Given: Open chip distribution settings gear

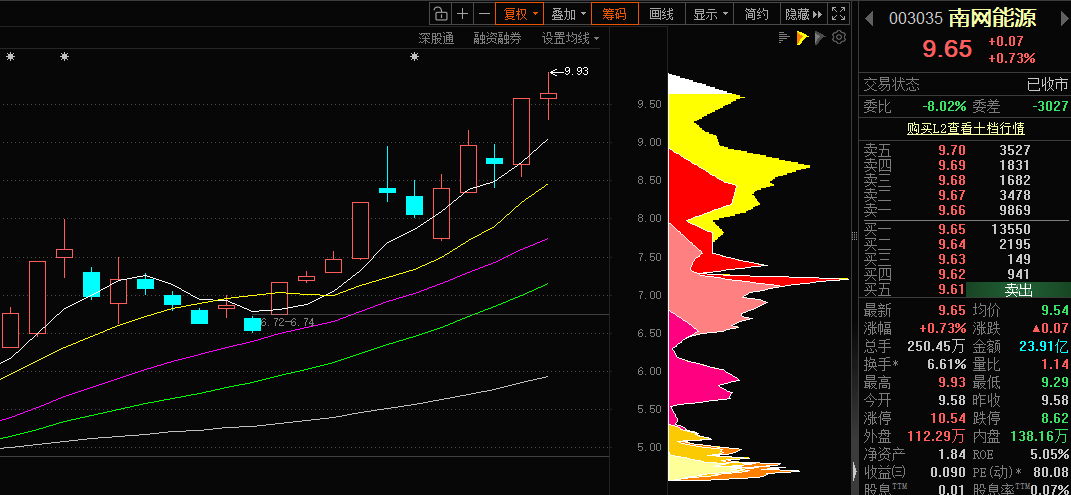Looking at the screenshot, I should [839, 38].
